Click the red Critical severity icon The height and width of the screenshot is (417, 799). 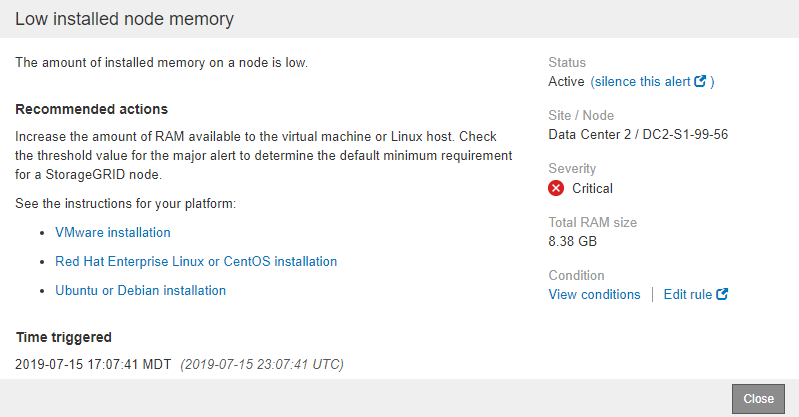pos(556,188)
